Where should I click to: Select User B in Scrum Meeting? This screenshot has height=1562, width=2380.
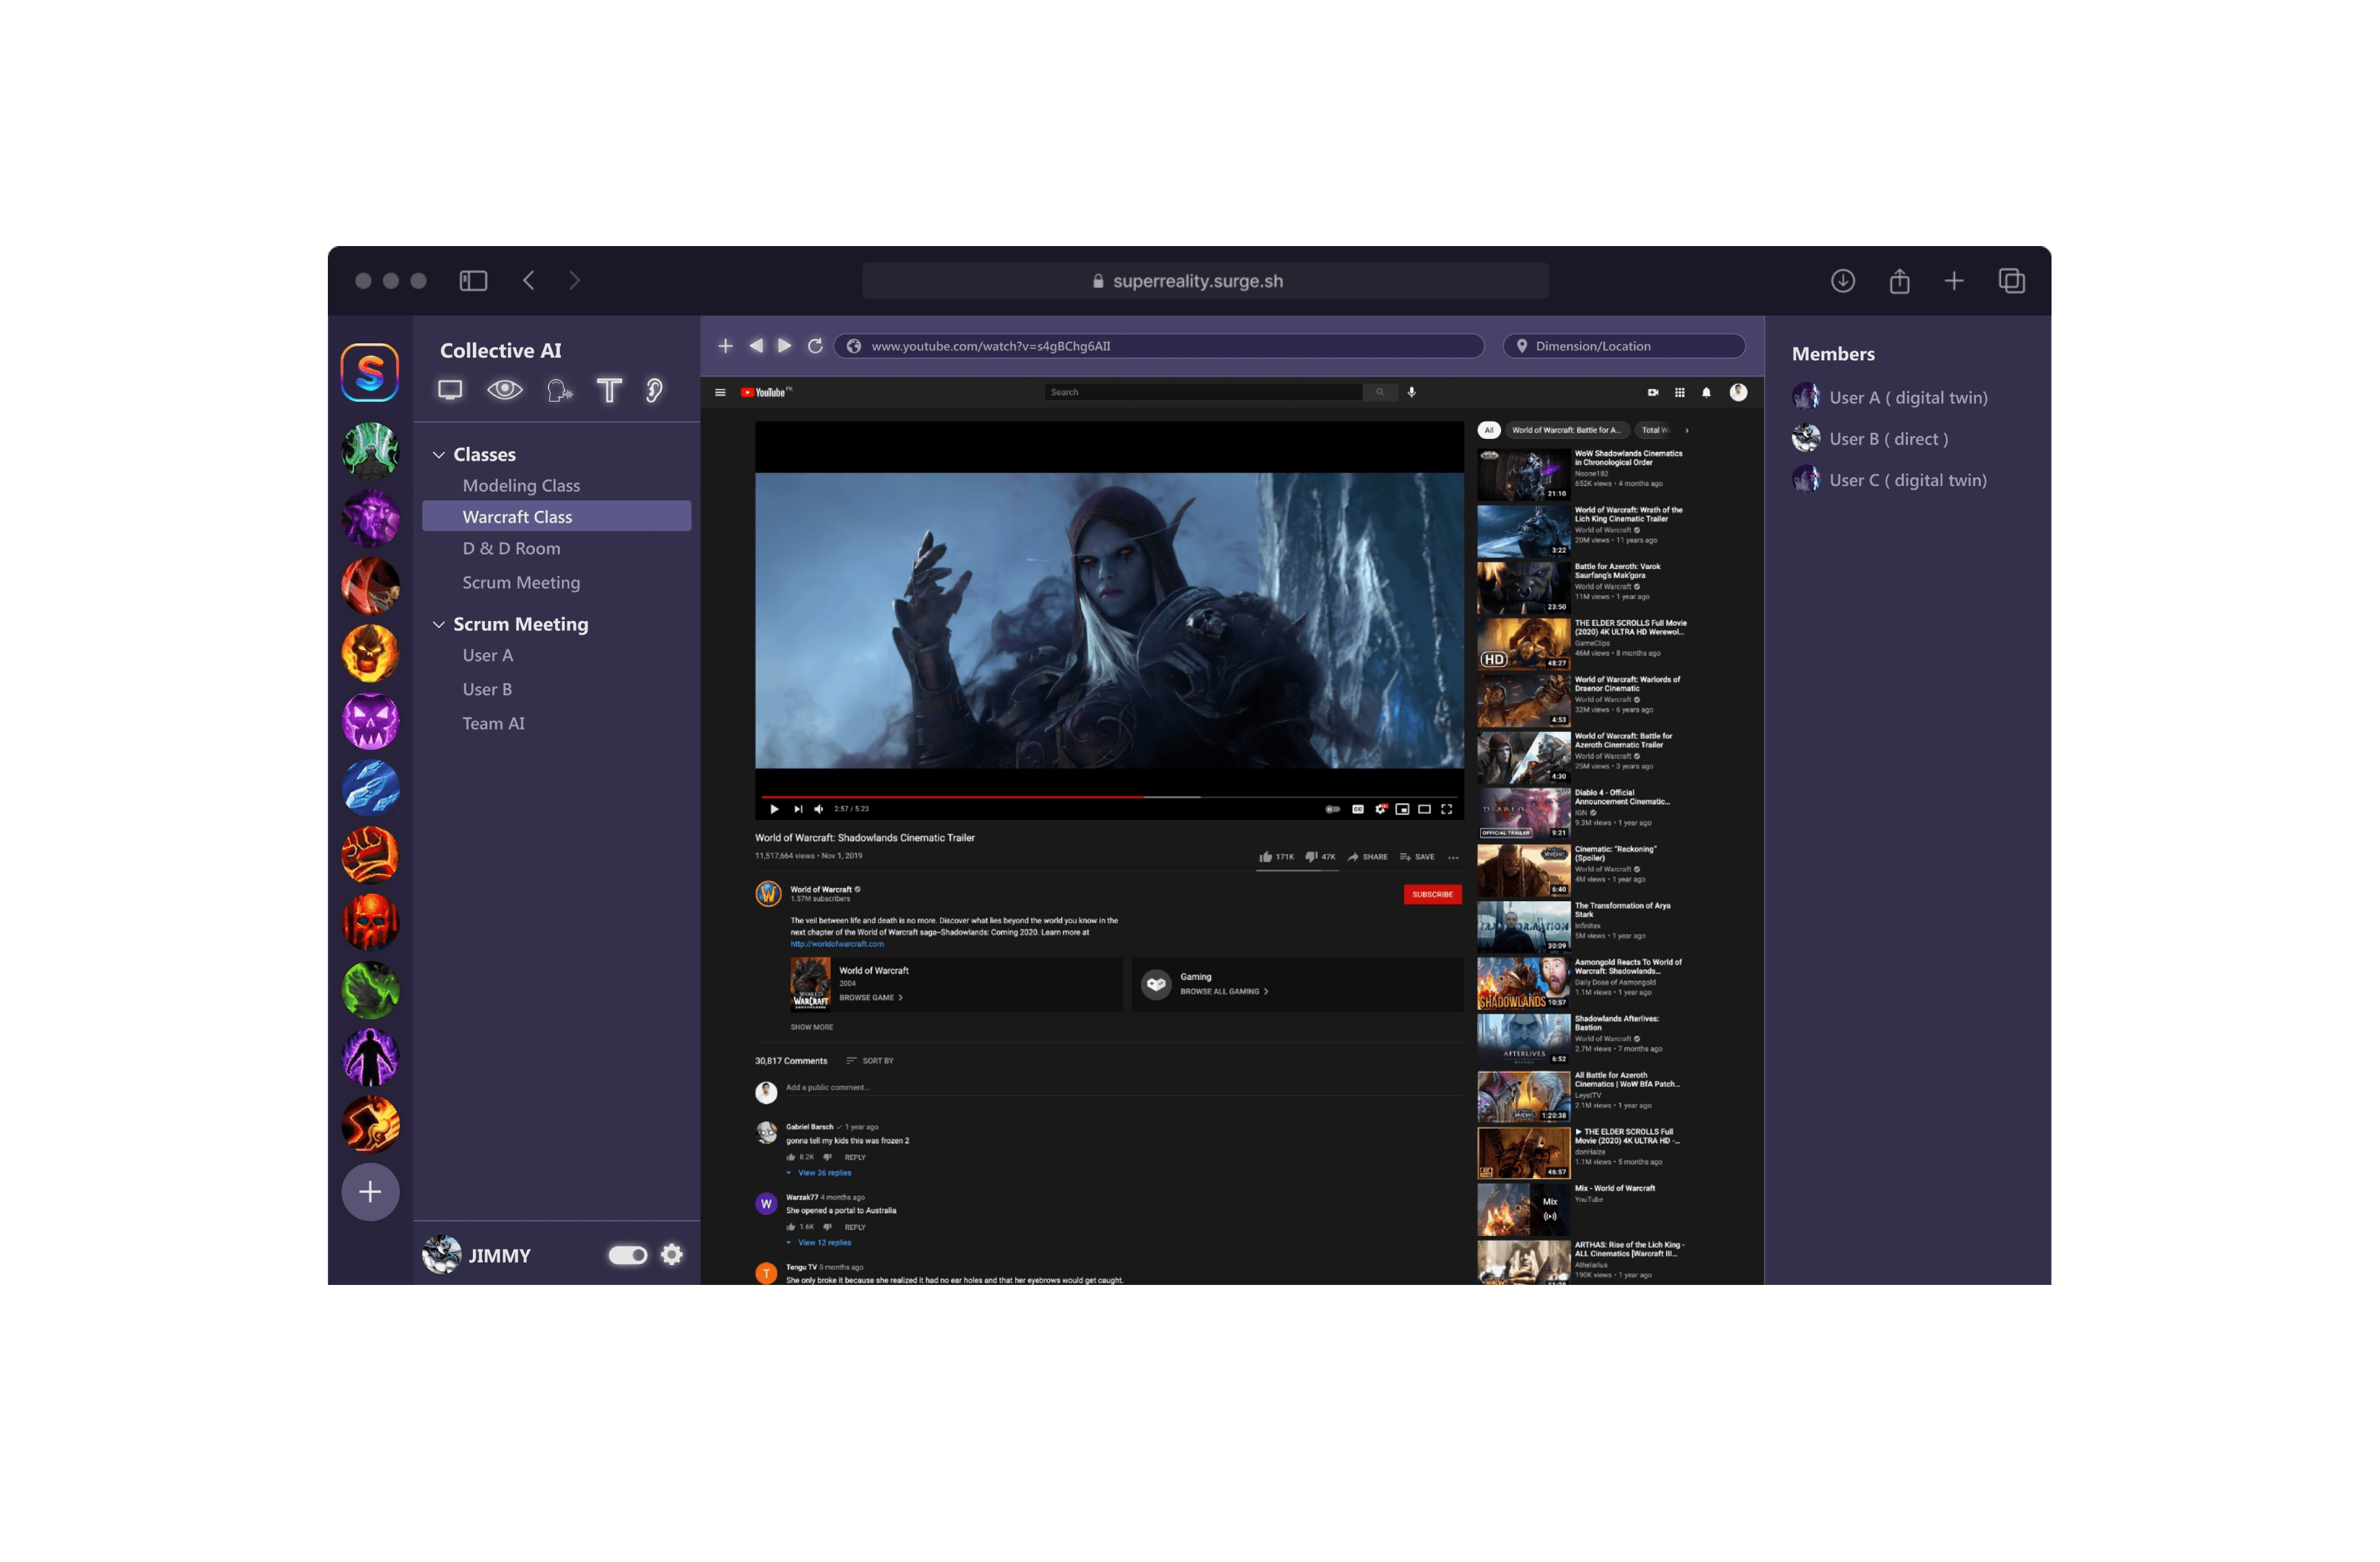click(487, 690)
